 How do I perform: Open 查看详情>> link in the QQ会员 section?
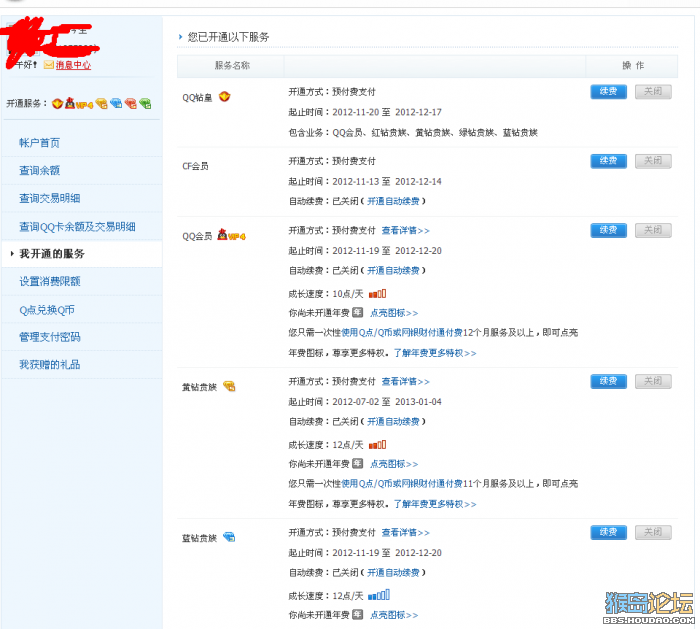(405, 230)
